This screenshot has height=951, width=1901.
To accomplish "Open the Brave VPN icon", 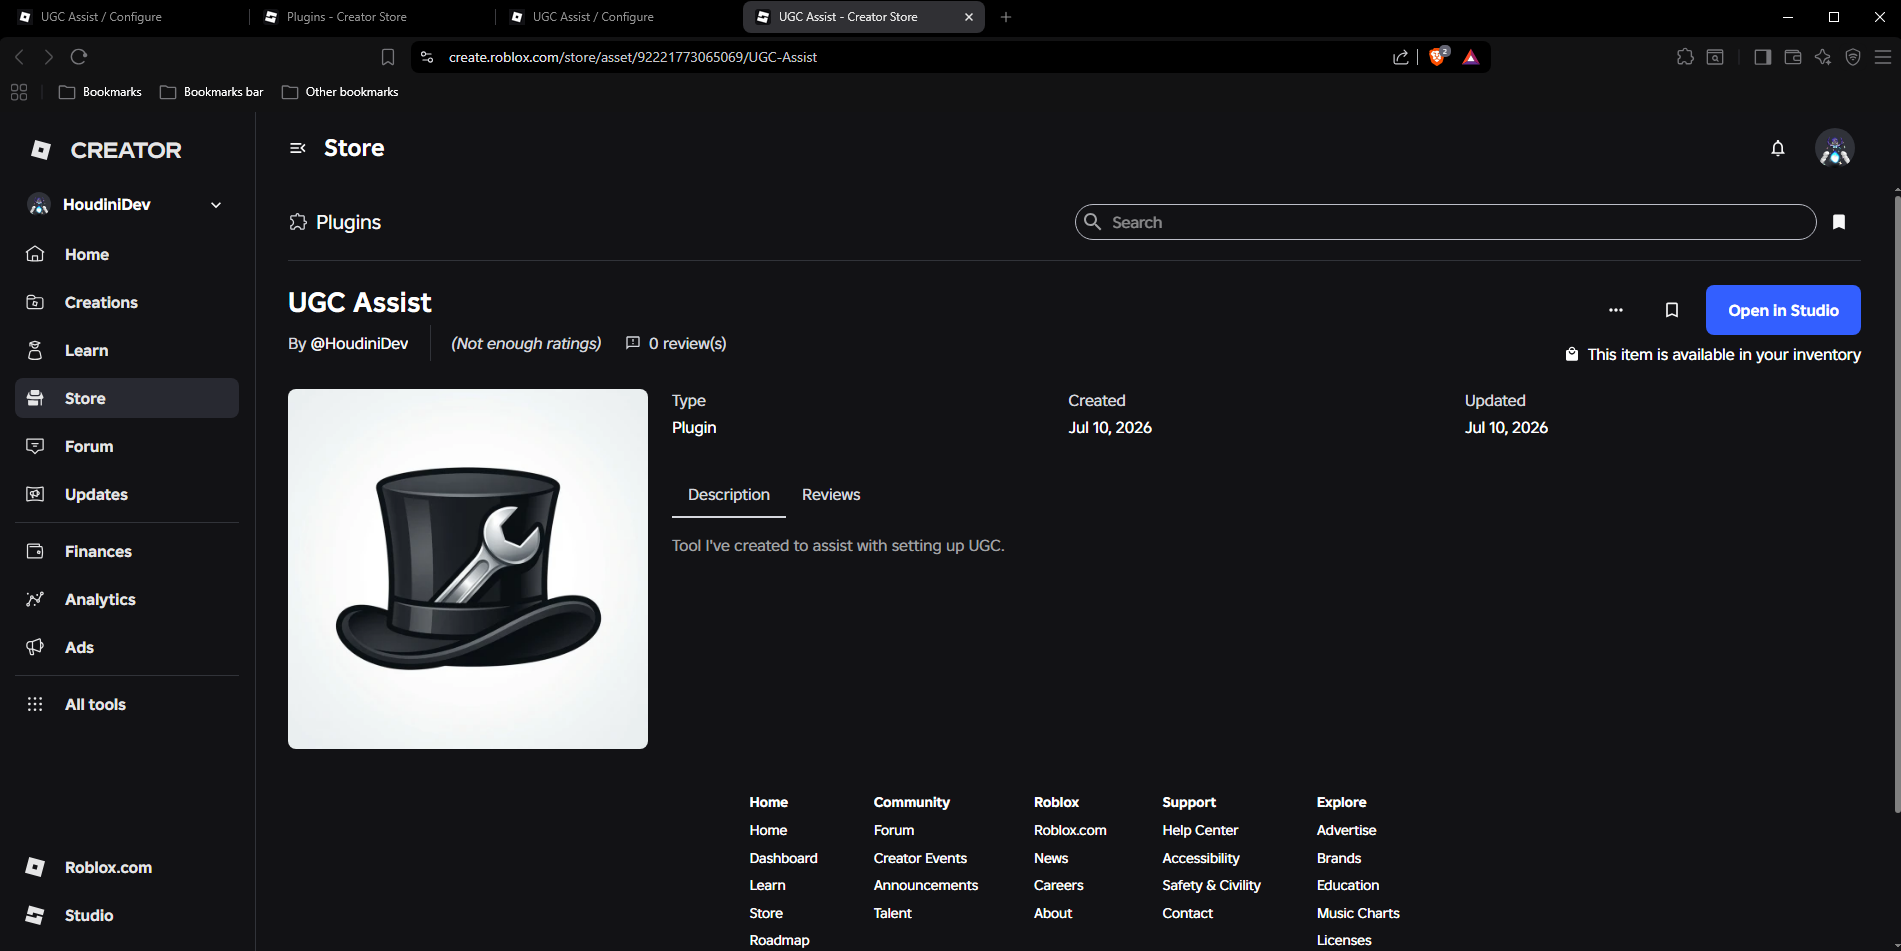I will [x=1853, y=57].
